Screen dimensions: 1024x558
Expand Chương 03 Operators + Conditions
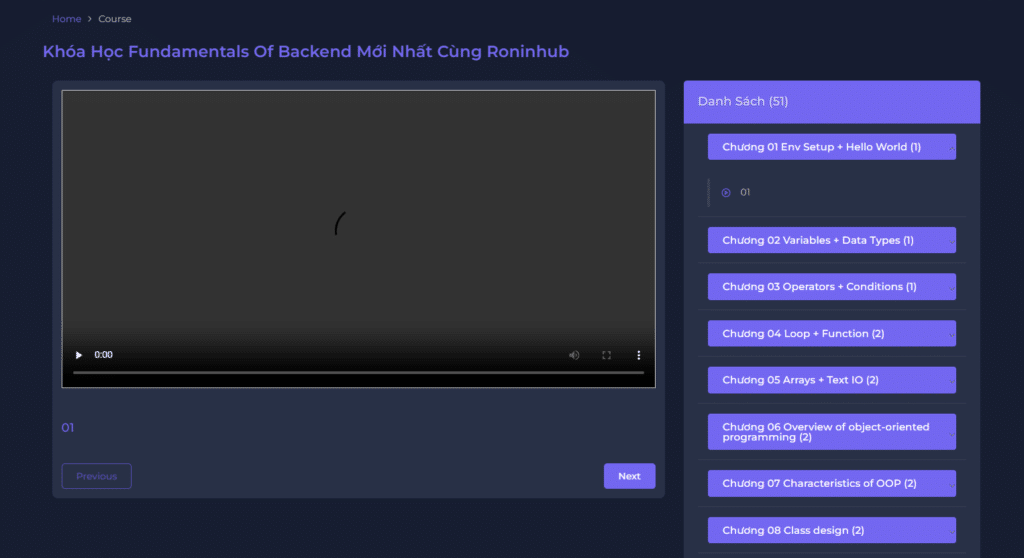(831, 287)
